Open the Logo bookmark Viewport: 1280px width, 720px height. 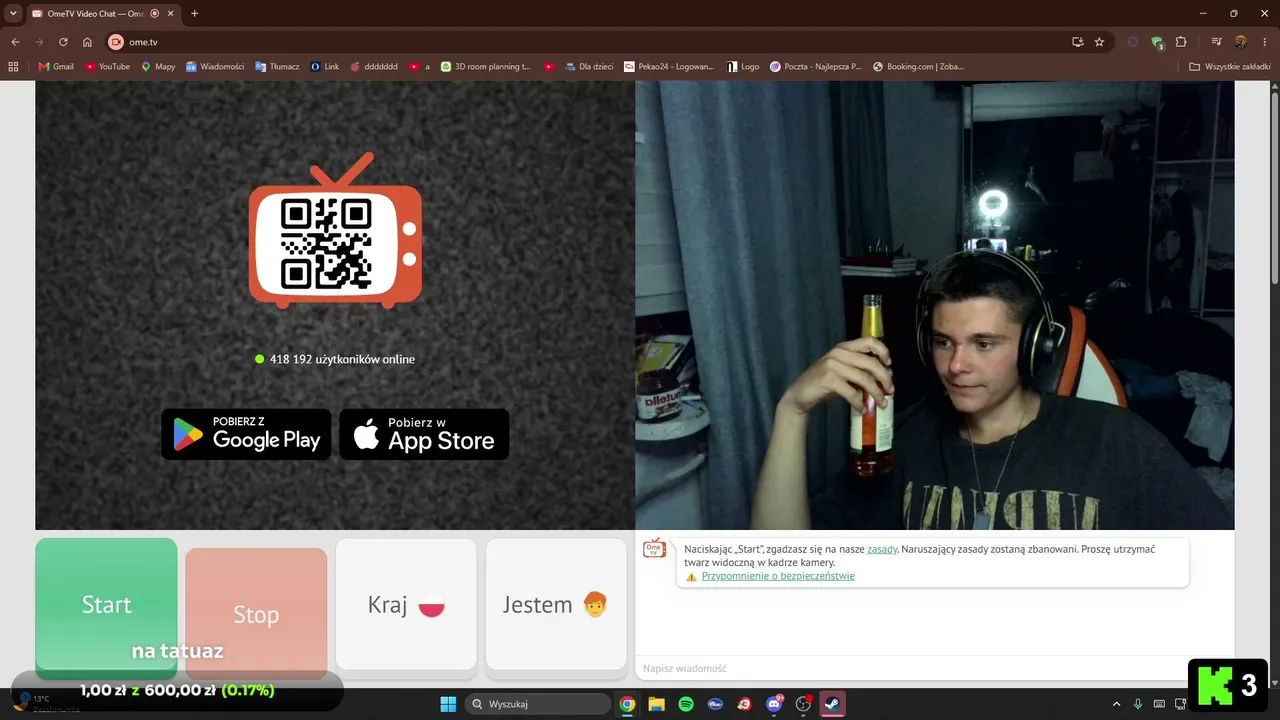743,67
